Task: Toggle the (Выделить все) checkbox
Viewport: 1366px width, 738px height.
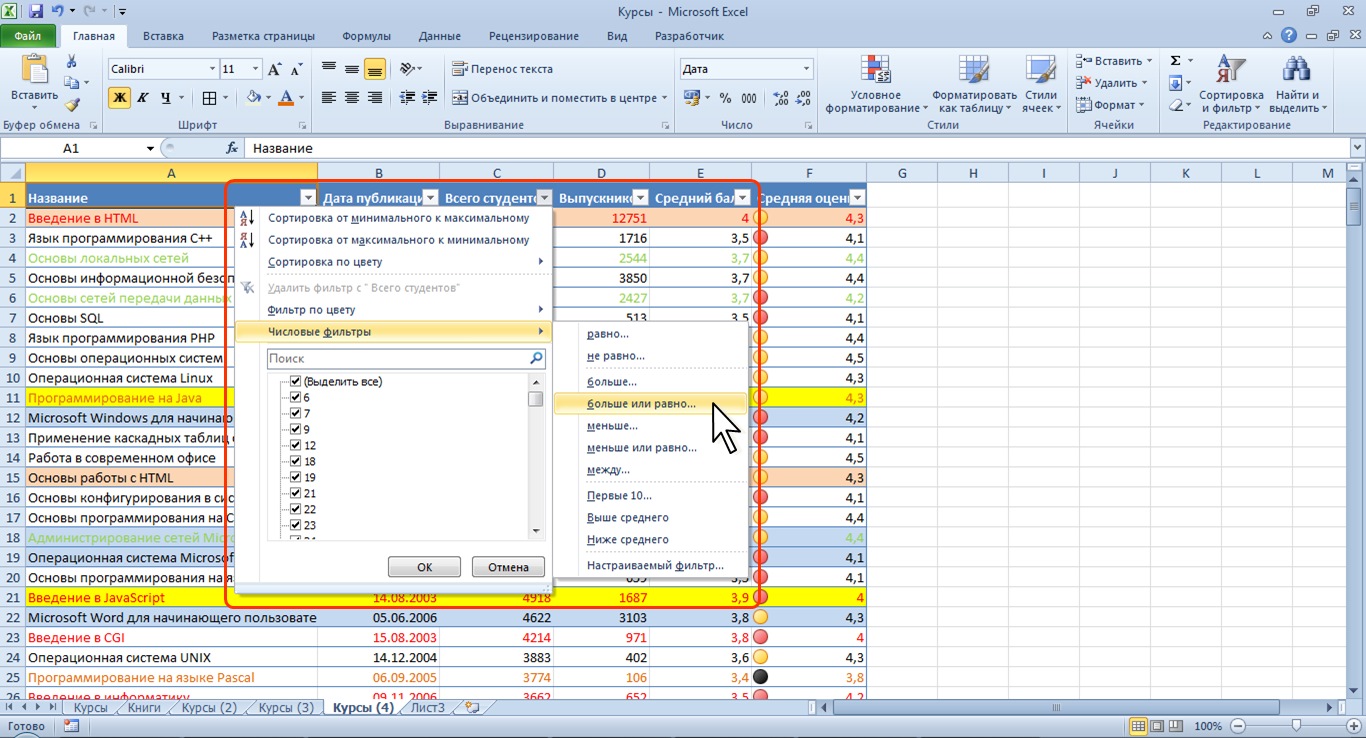Action: (295, 381)
